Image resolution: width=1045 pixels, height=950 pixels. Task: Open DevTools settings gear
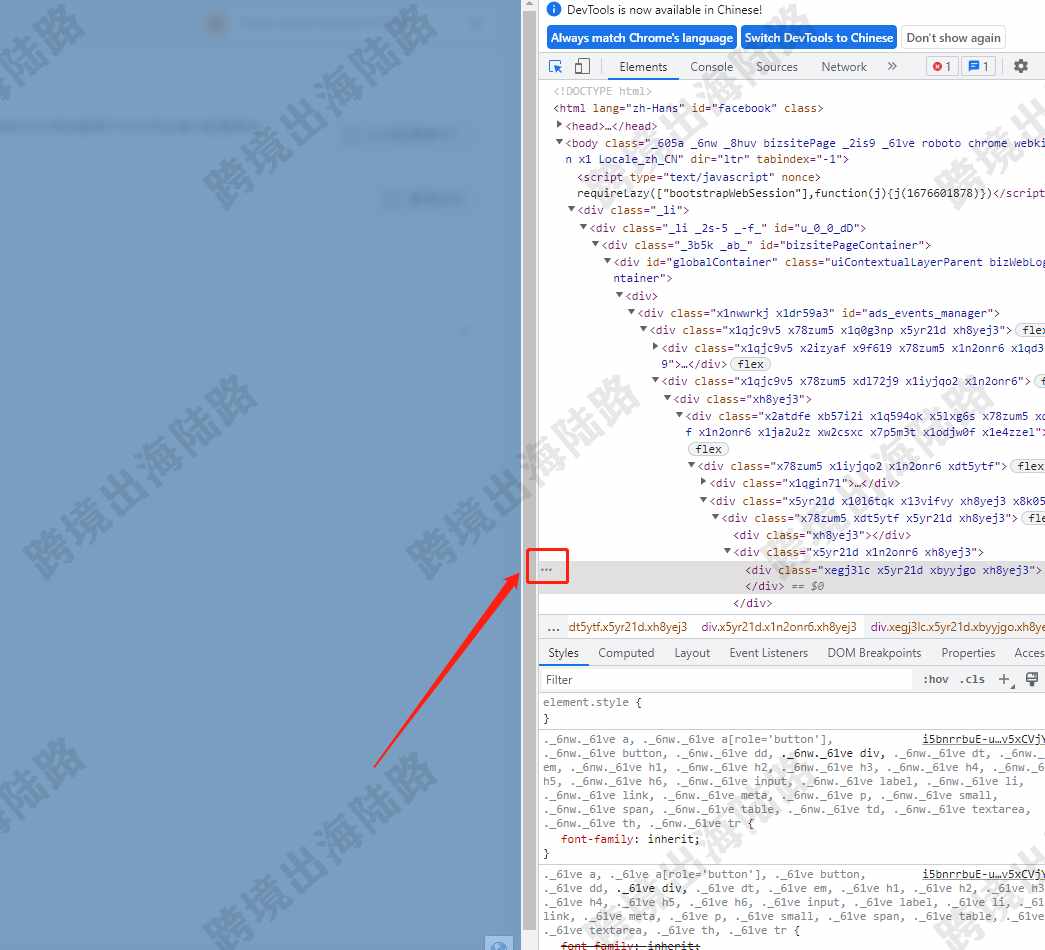(1020, 66)
